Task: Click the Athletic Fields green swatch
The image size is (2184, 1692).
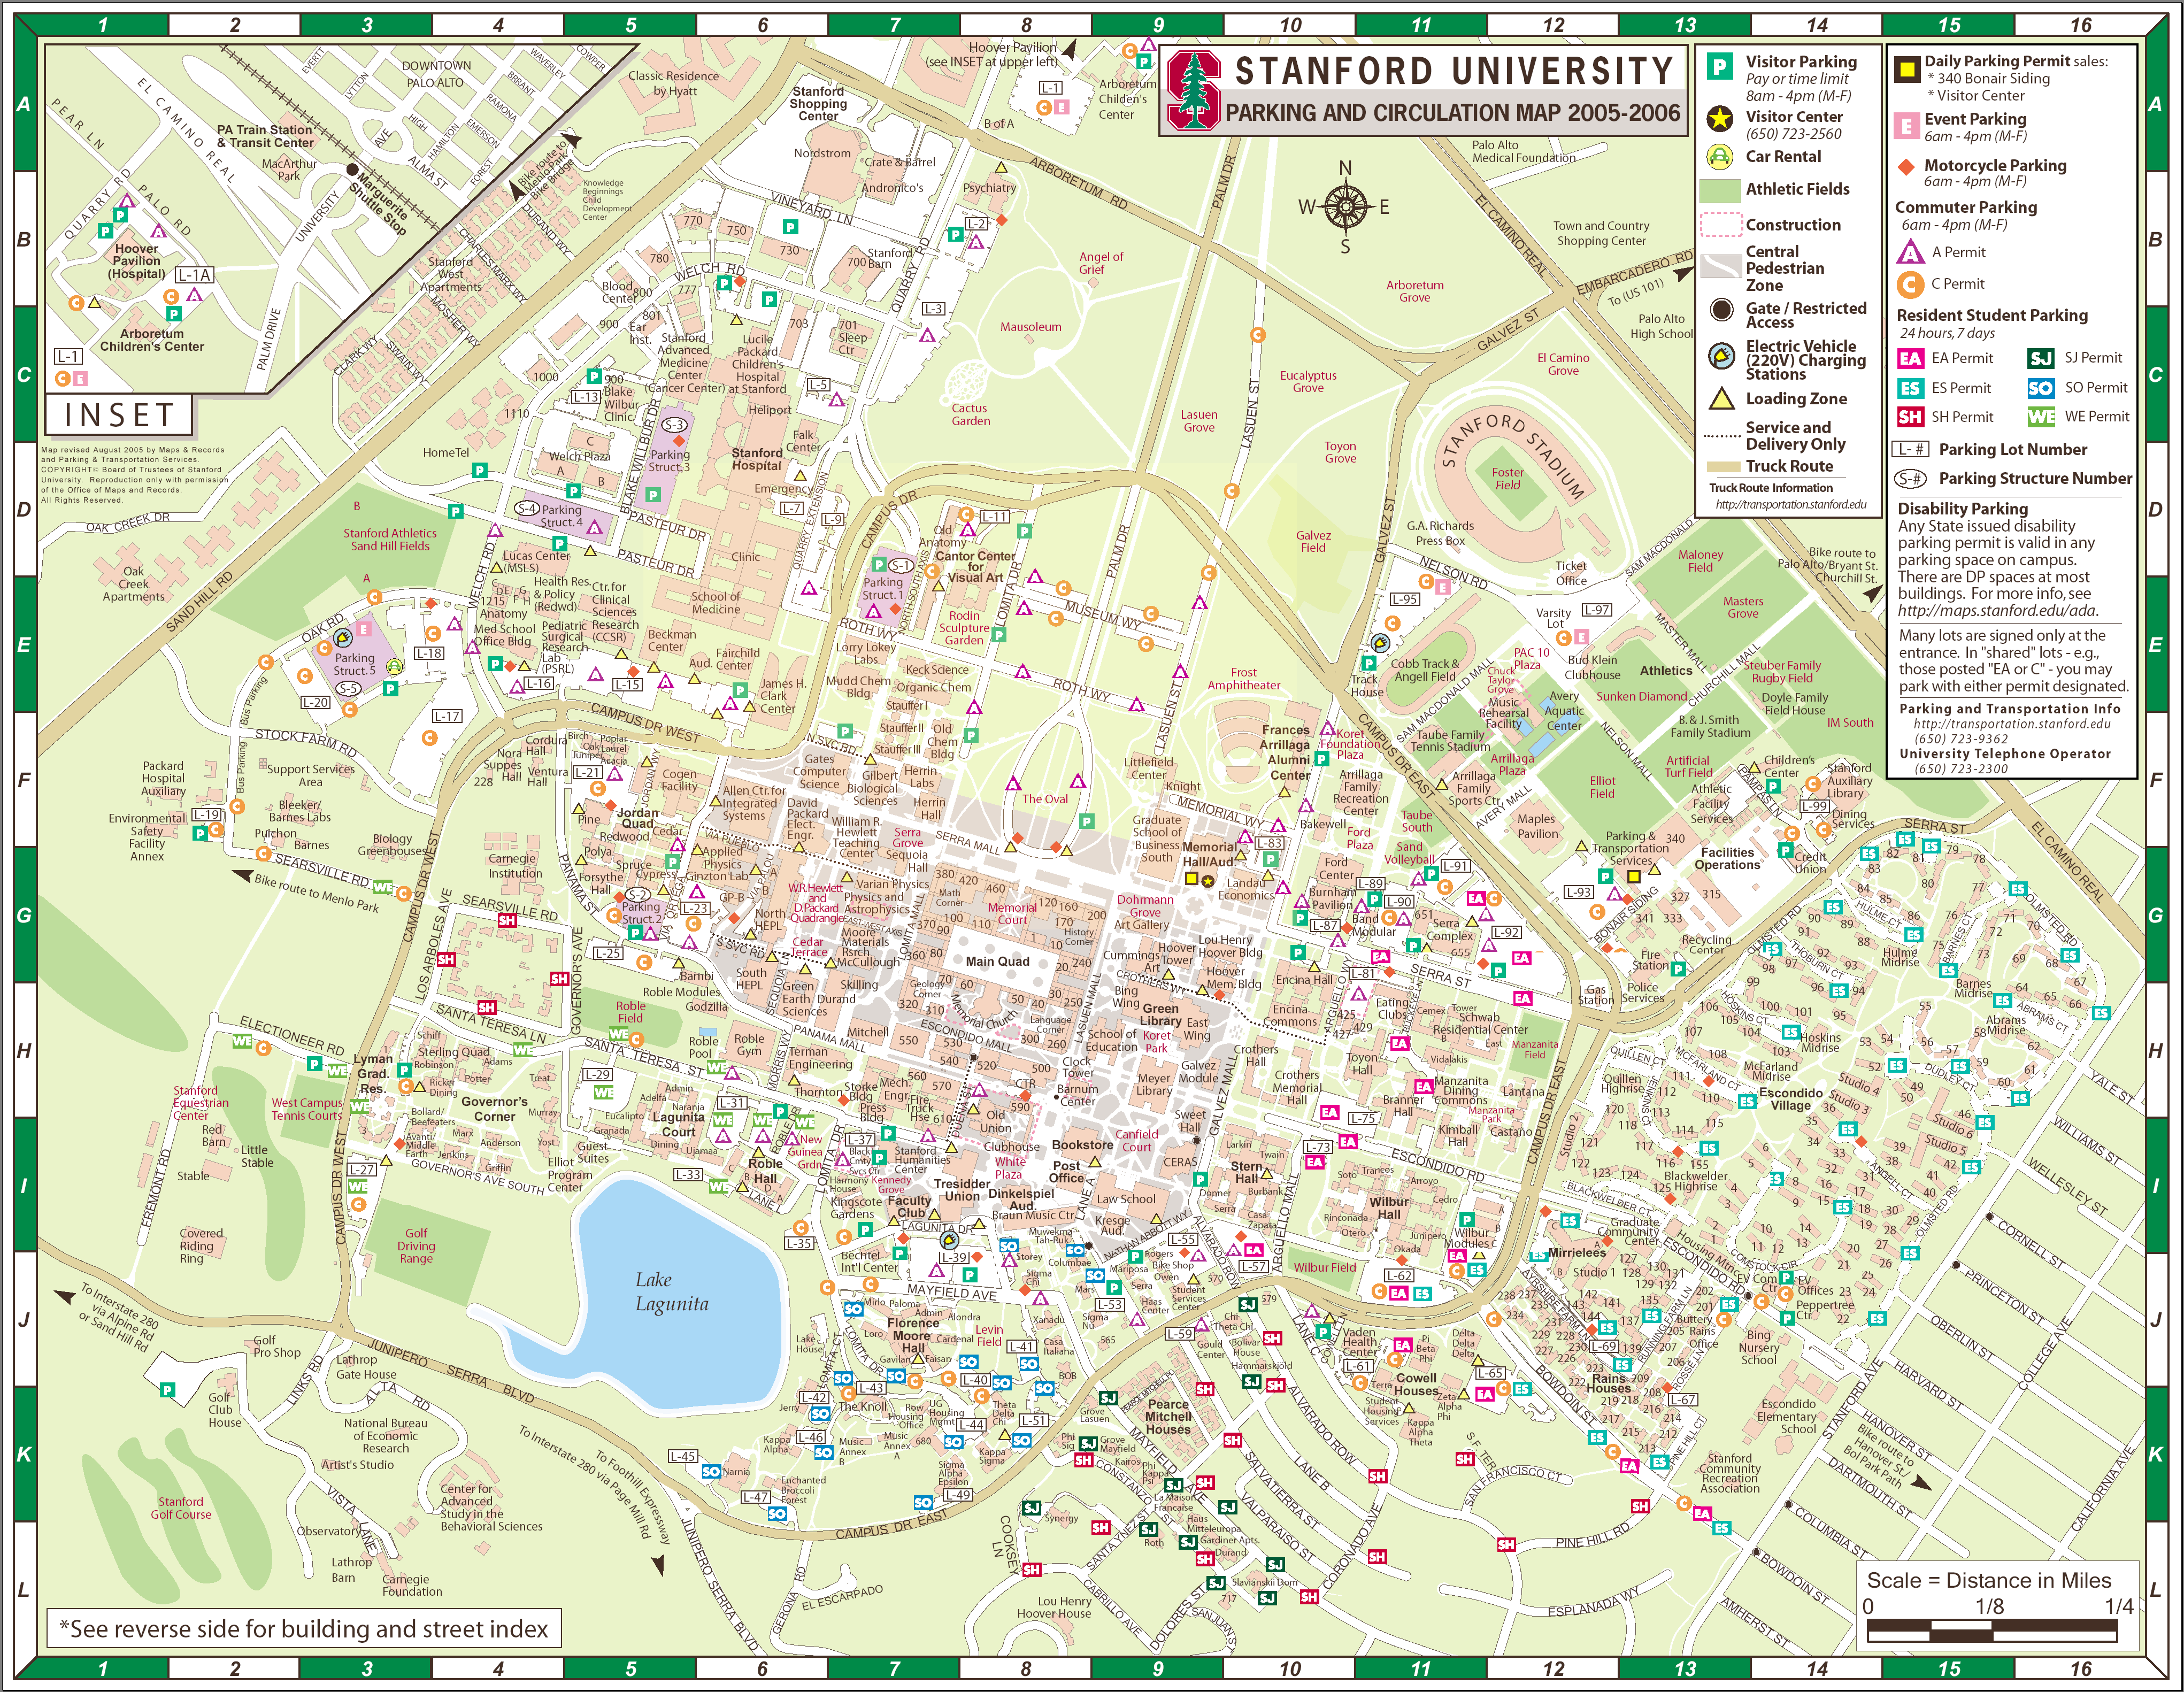Action: [x=1720, y=190]
